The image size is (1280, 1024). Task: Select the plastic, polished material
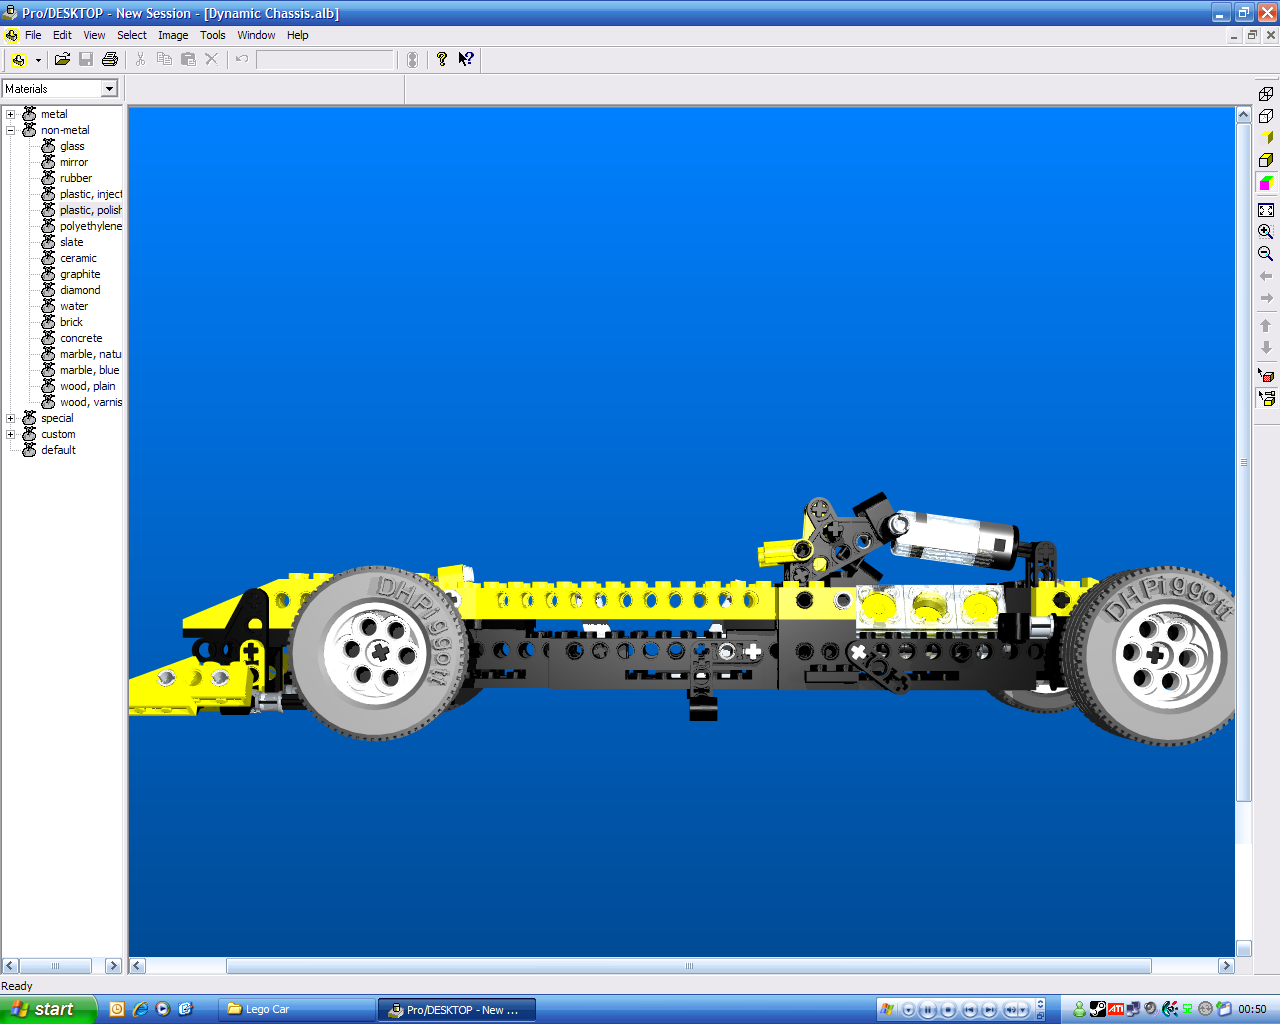(x=90, y=210)
